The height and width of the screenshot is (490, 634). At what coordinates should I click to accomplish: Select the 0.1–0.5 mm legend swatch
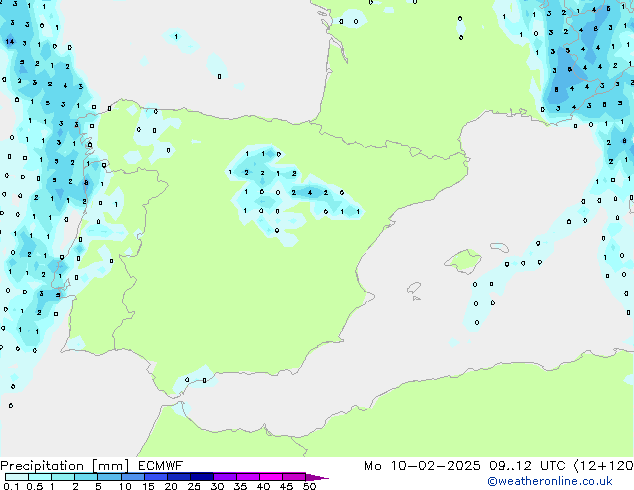coord(17,477)
